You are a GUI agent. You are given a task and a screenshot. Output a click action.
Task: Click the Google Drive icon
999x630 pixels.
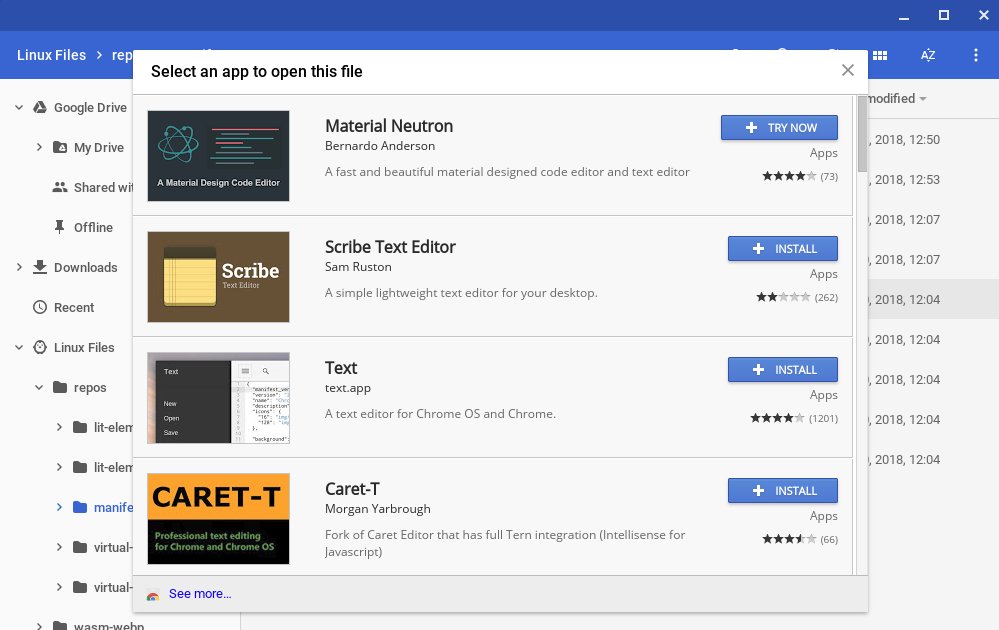[x=40, y=107]
